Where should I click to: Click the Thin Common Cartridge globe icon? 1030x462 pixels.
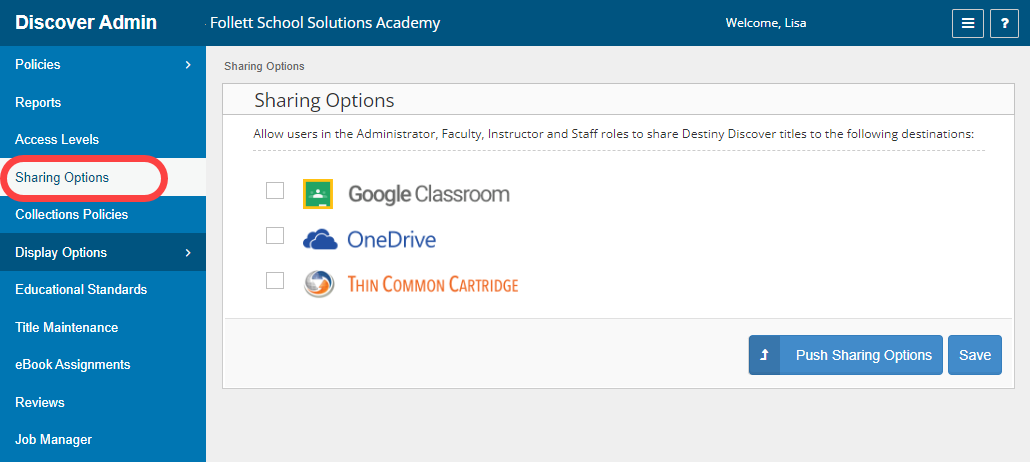(x=319, y=284)
